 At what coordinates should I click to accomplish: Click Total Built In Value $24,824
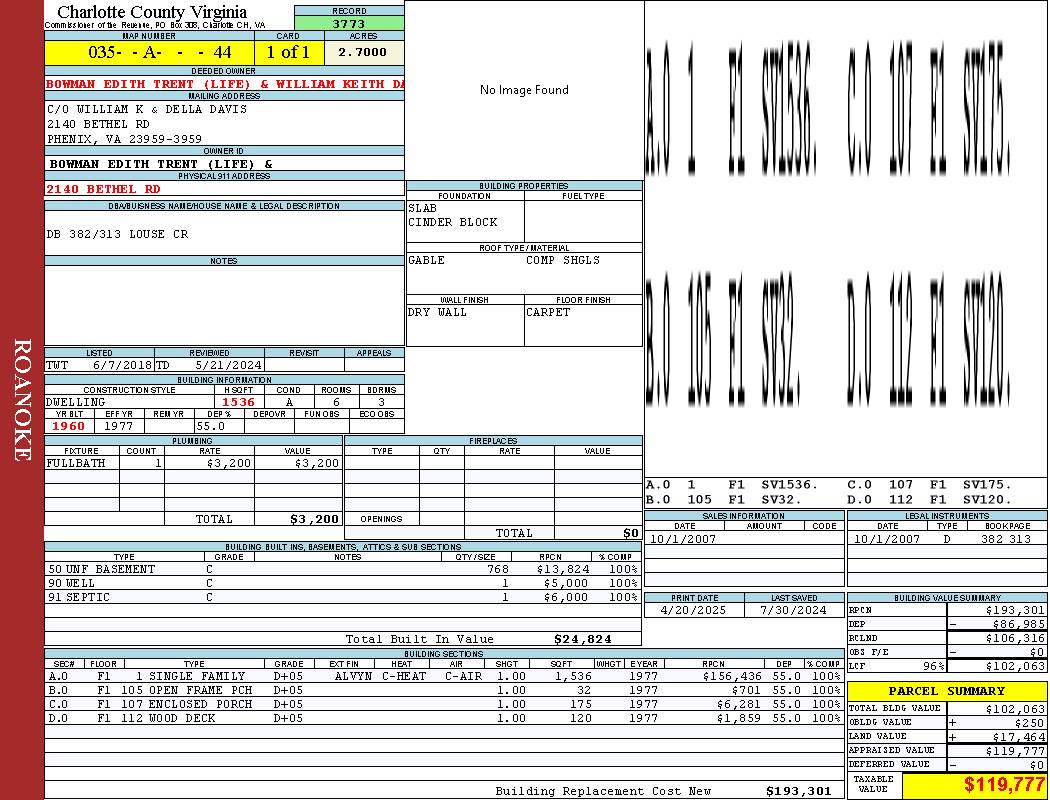583,639
